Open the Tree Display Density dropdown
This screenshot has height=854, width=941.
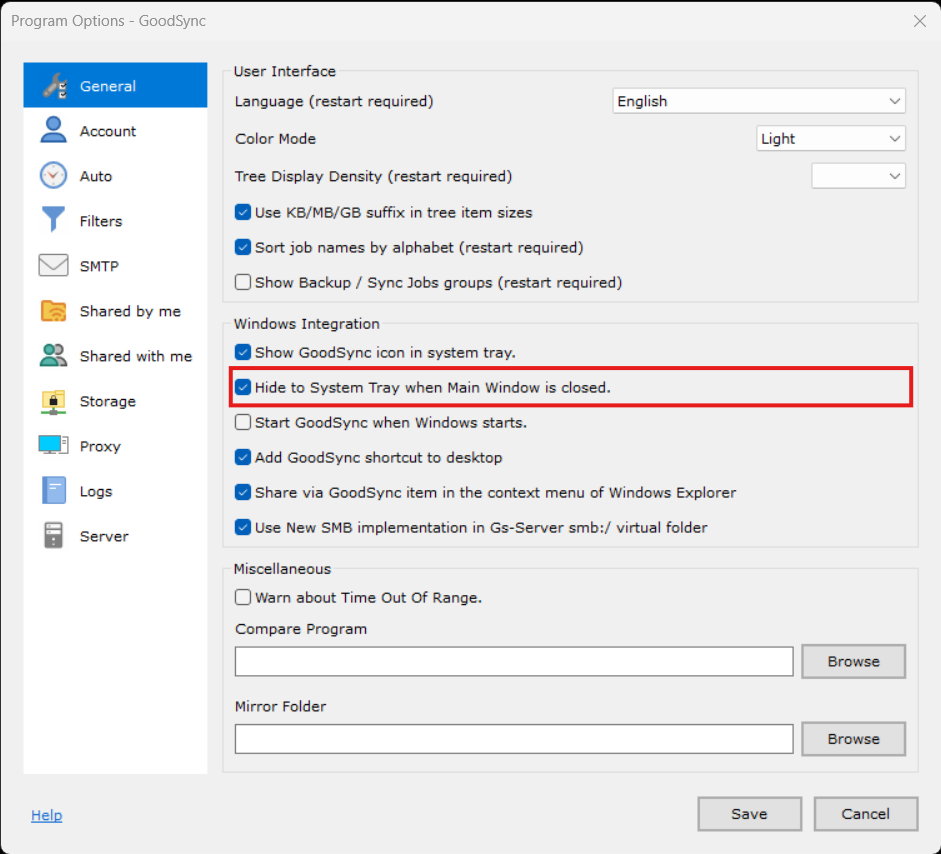[858, 176]
